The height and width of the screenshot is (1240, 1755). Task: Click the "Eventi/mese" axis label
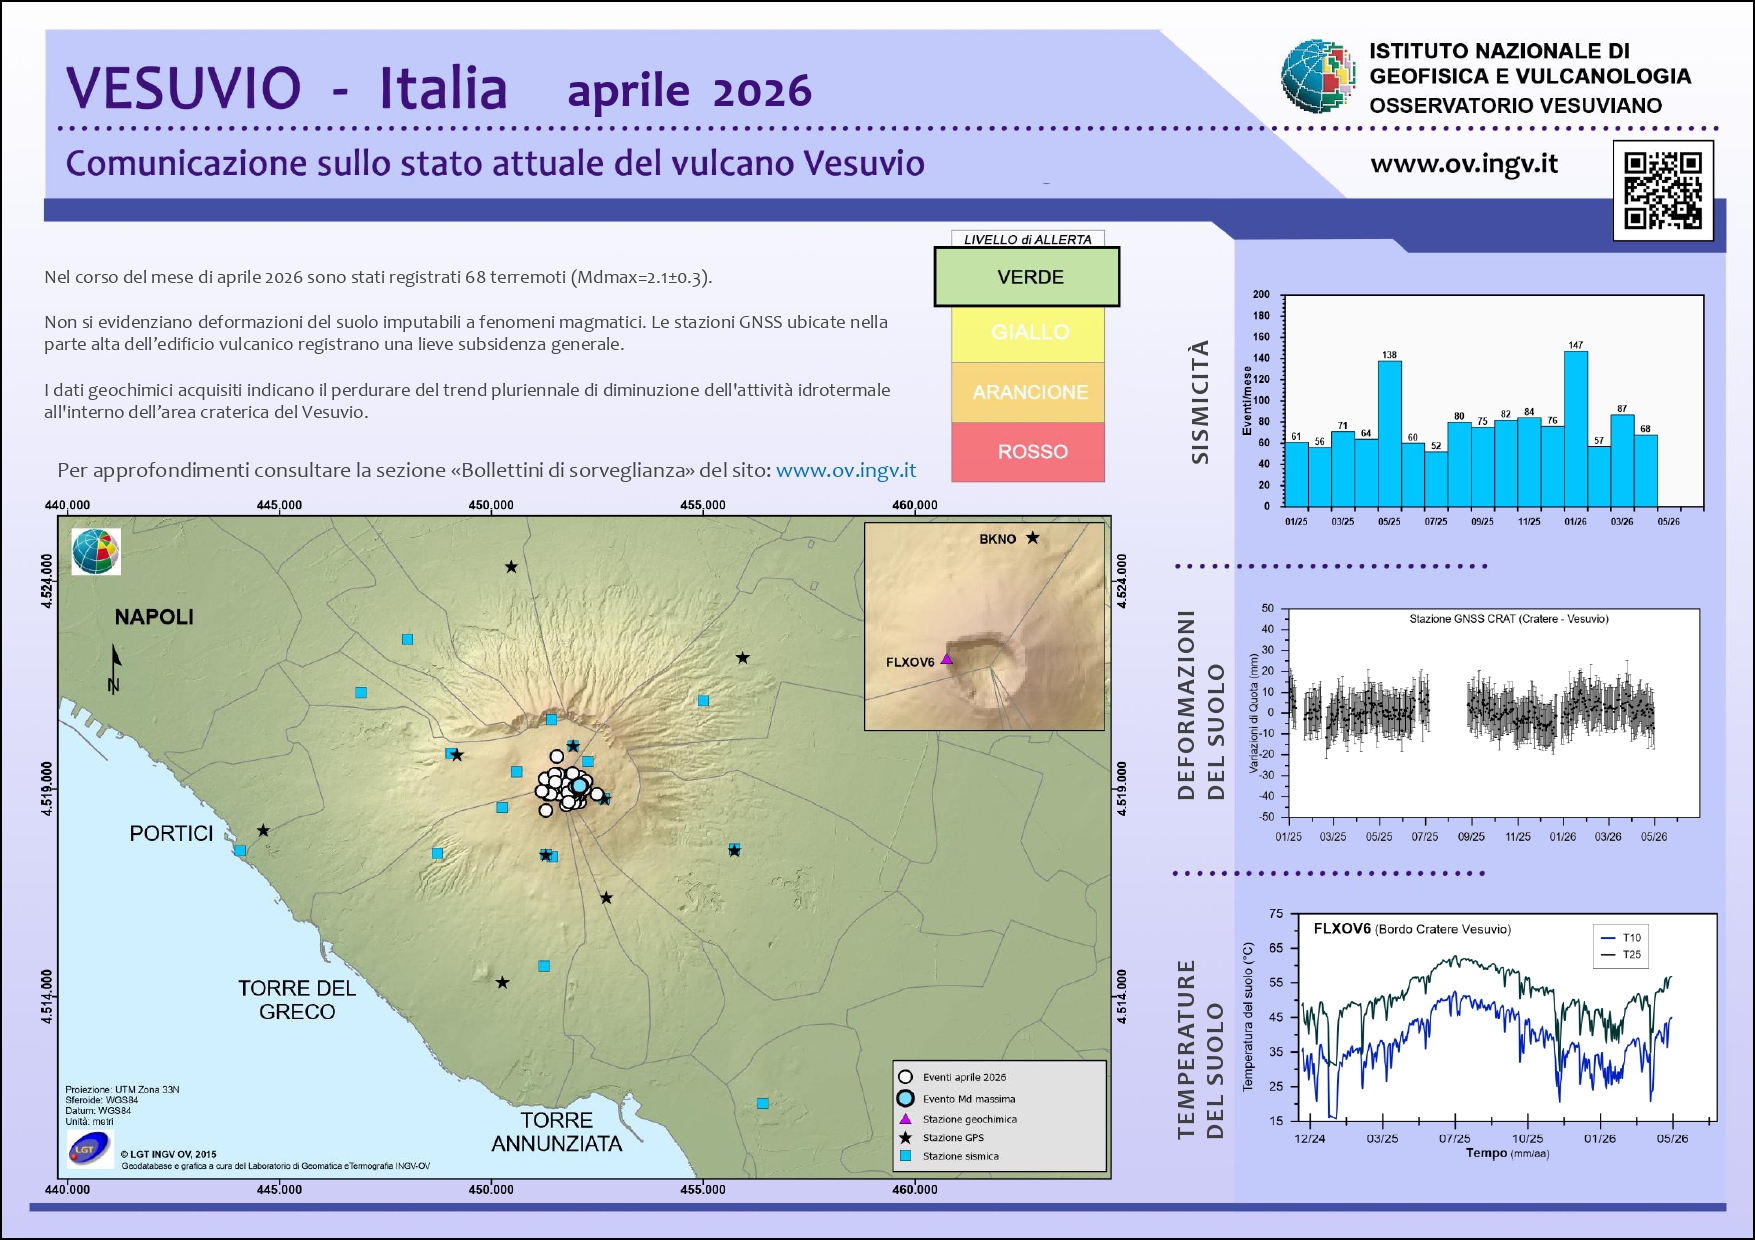point(1247,401)
